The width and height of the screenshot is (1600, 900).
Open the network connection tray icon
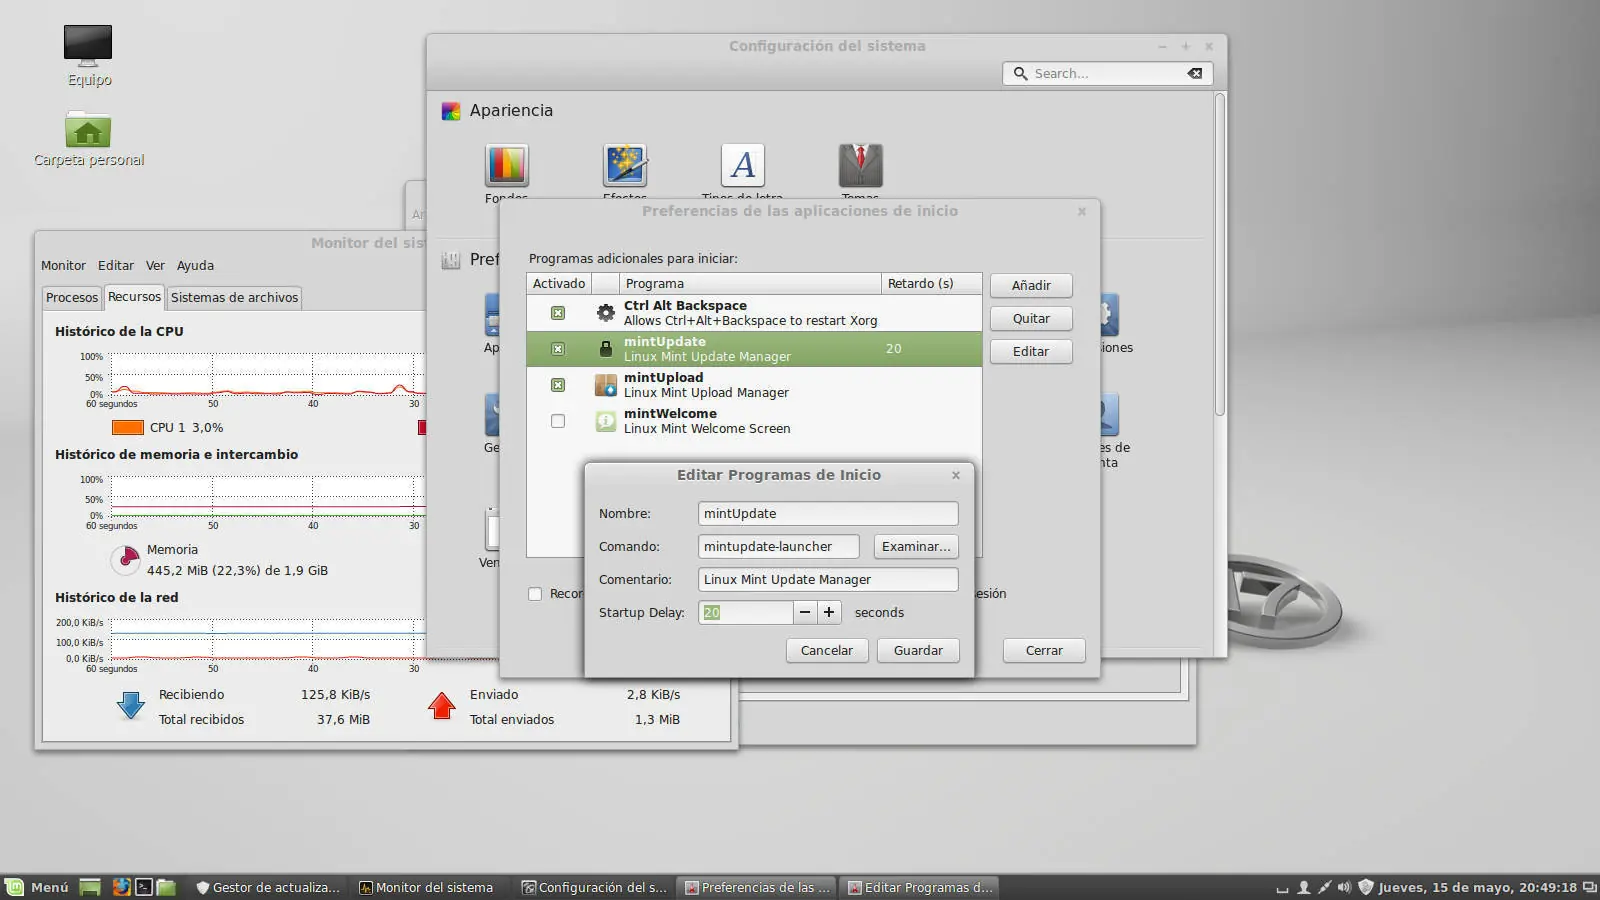(x=1324, y=887)
